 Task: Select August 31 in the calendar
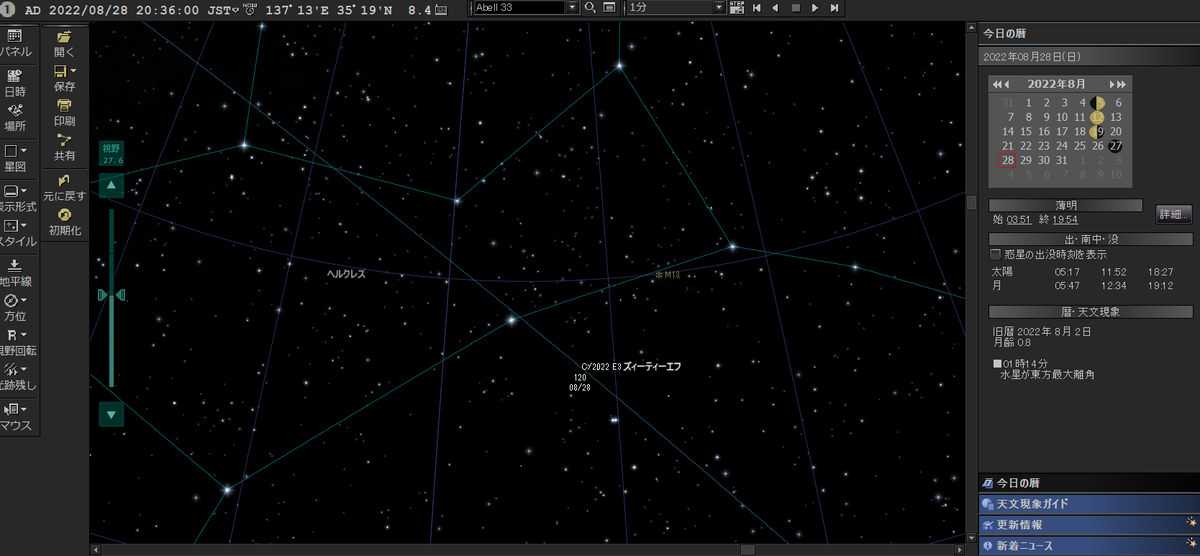[1062, 160]
